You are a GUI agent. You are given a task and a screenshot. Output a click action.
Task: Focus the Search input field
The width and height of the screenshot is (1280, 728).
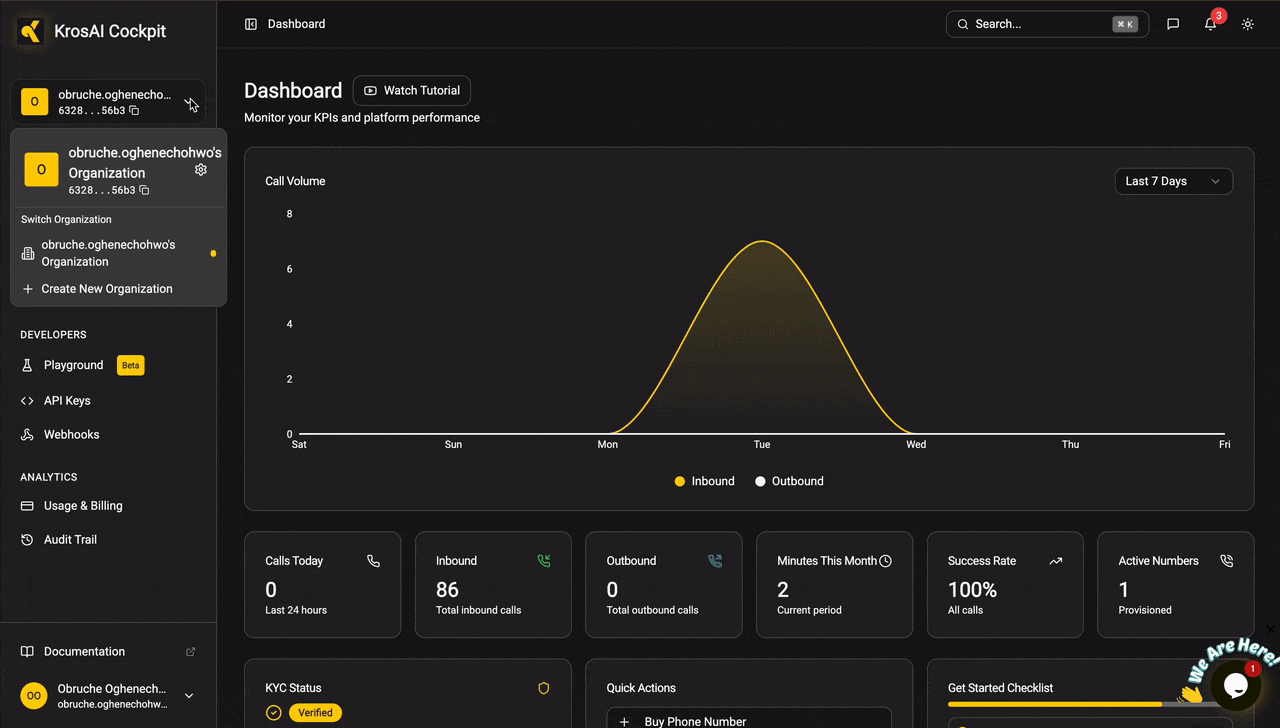tap(1047, 24)
